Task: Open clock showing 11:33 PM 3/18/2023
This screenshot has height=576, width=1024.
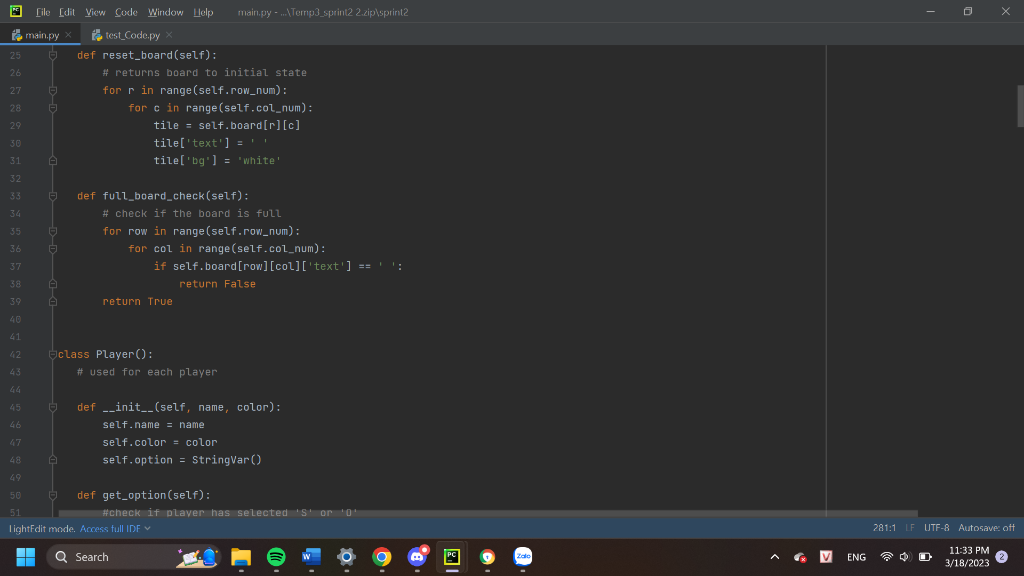Action: pyautogui.click(x=967, y=557)
